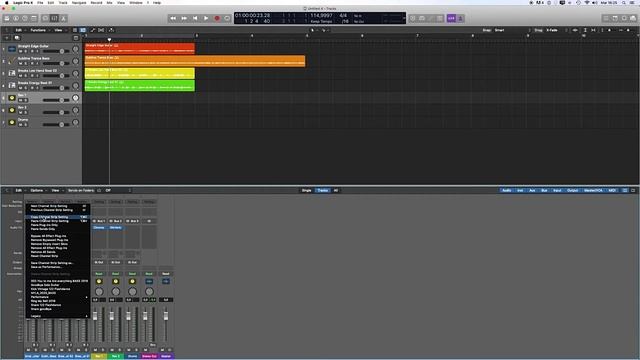
Task: Switch Mixer to Tracks view
Action: (x=322, y=191)
